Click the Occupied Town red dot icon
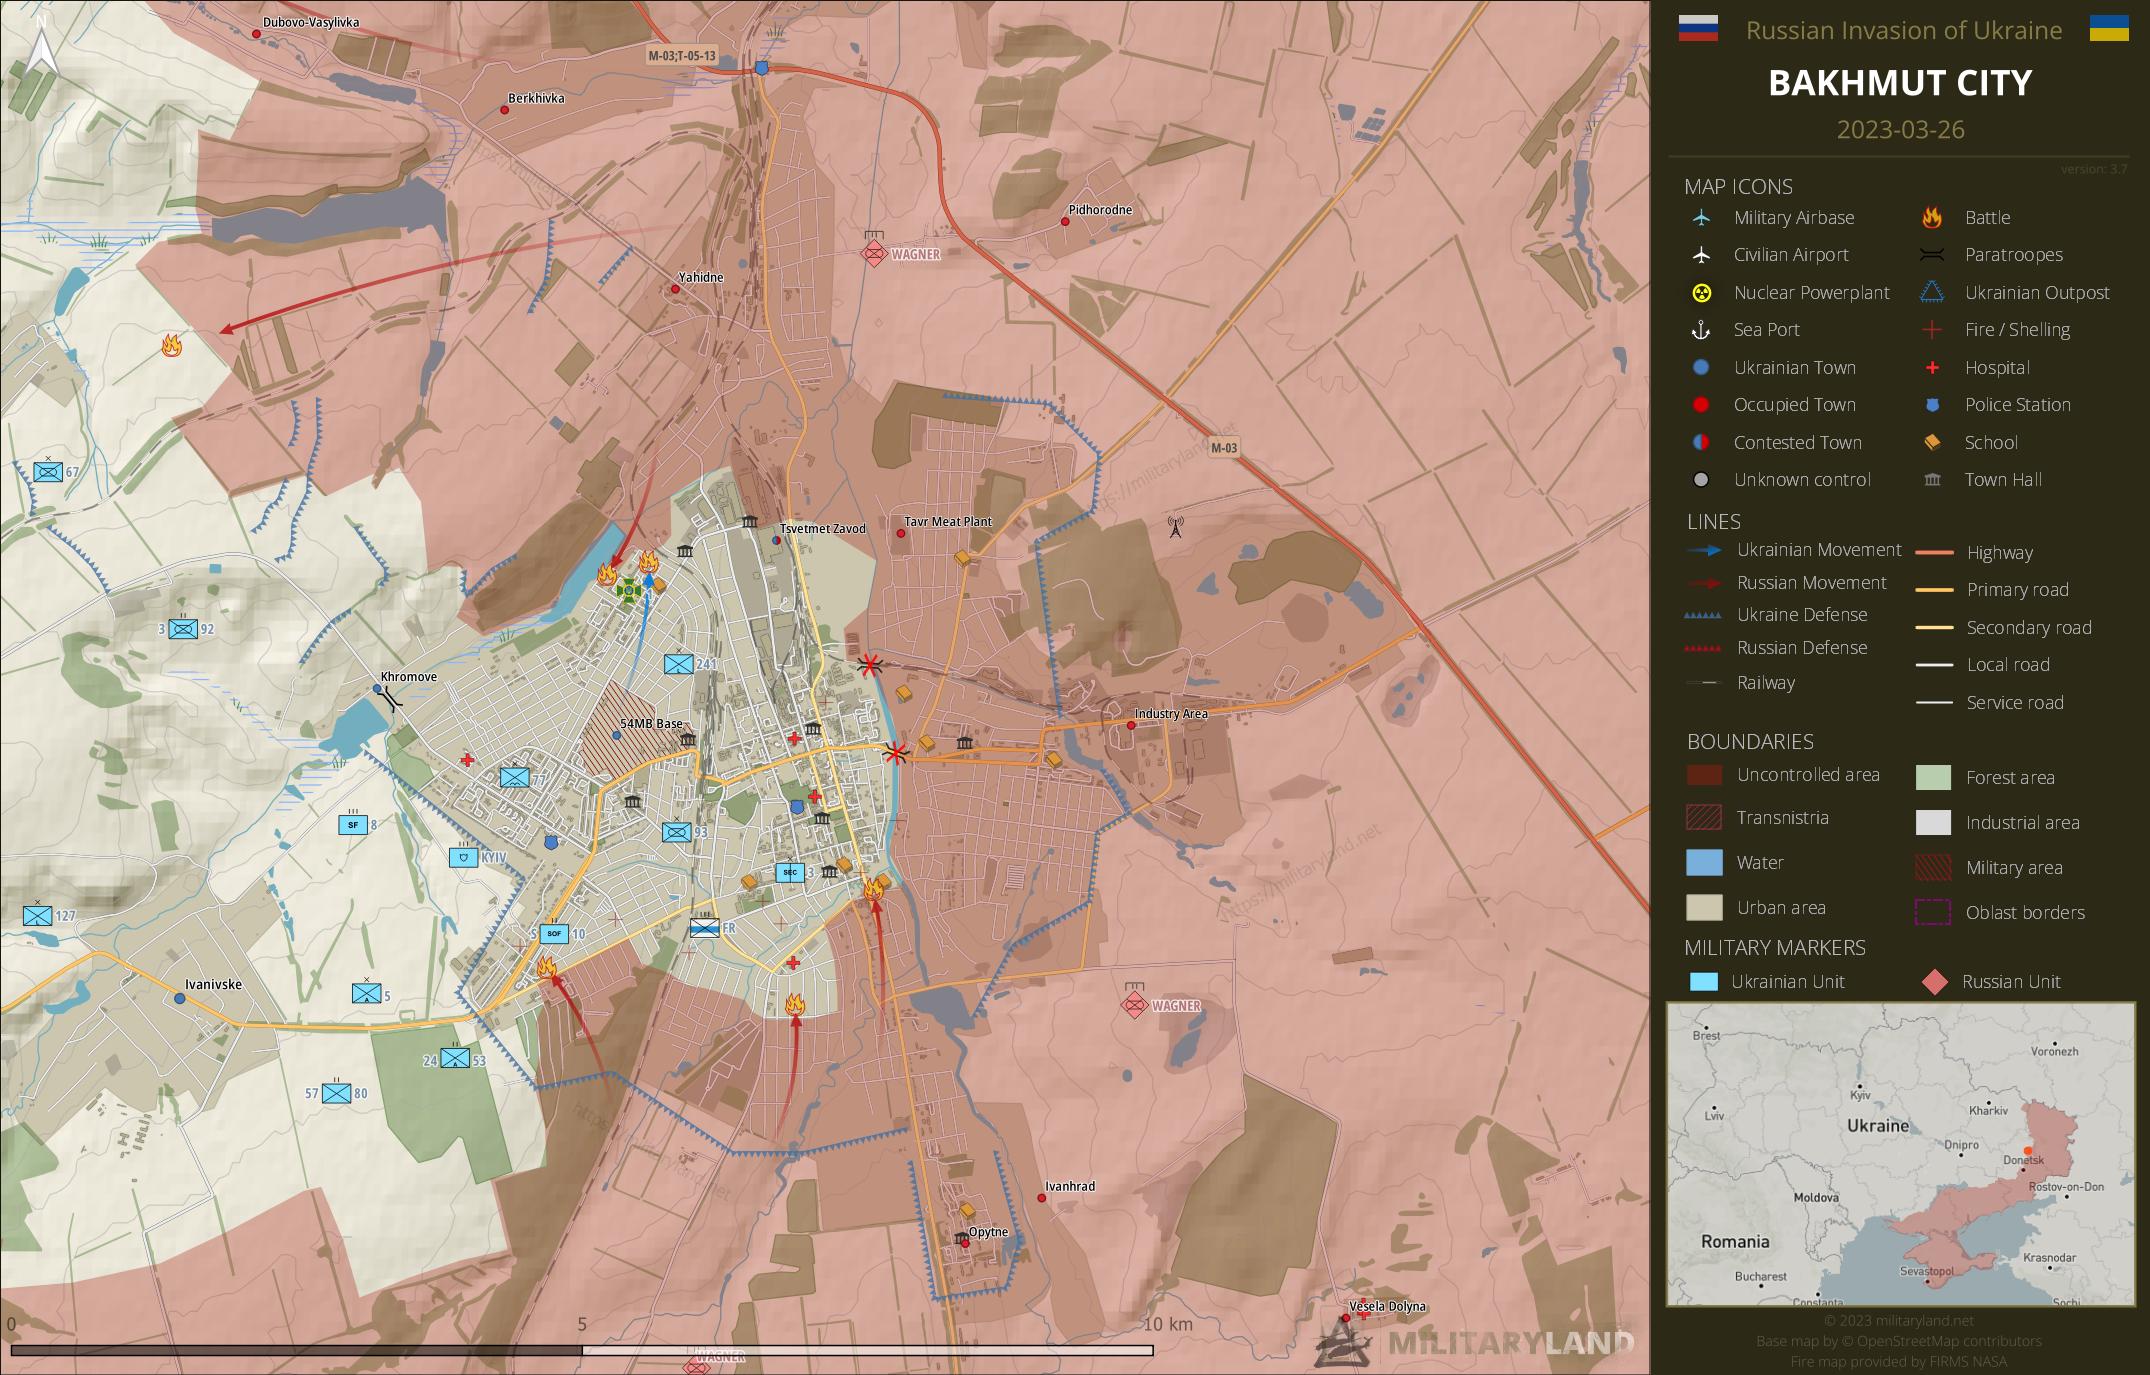The image size is (2150, 1375). coord(1701,405)
